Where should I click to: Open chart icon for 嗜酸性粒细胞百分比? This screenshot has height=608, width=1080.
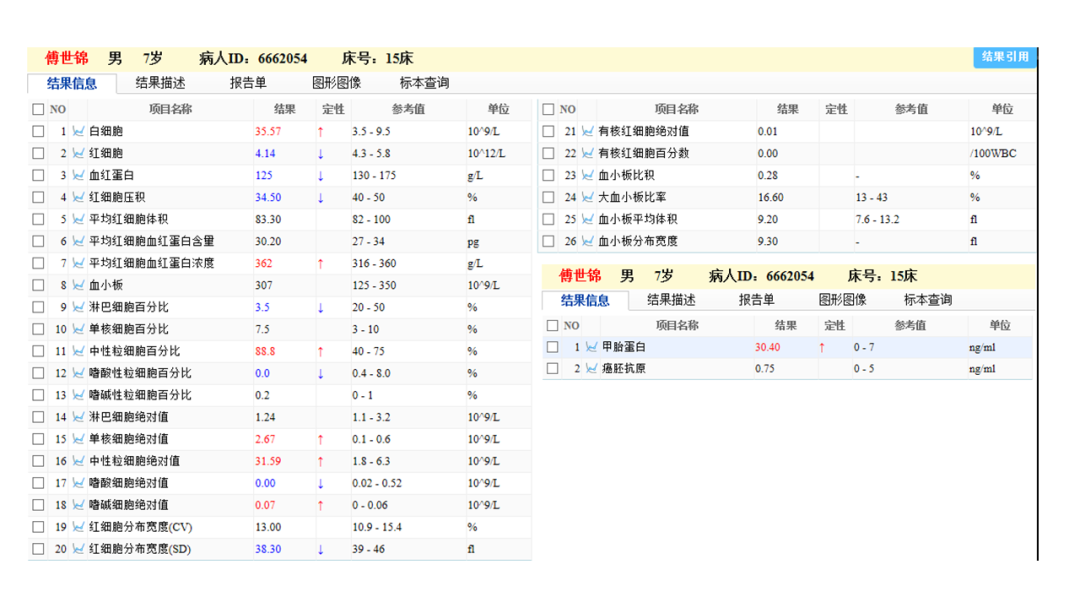coord(79,373)
